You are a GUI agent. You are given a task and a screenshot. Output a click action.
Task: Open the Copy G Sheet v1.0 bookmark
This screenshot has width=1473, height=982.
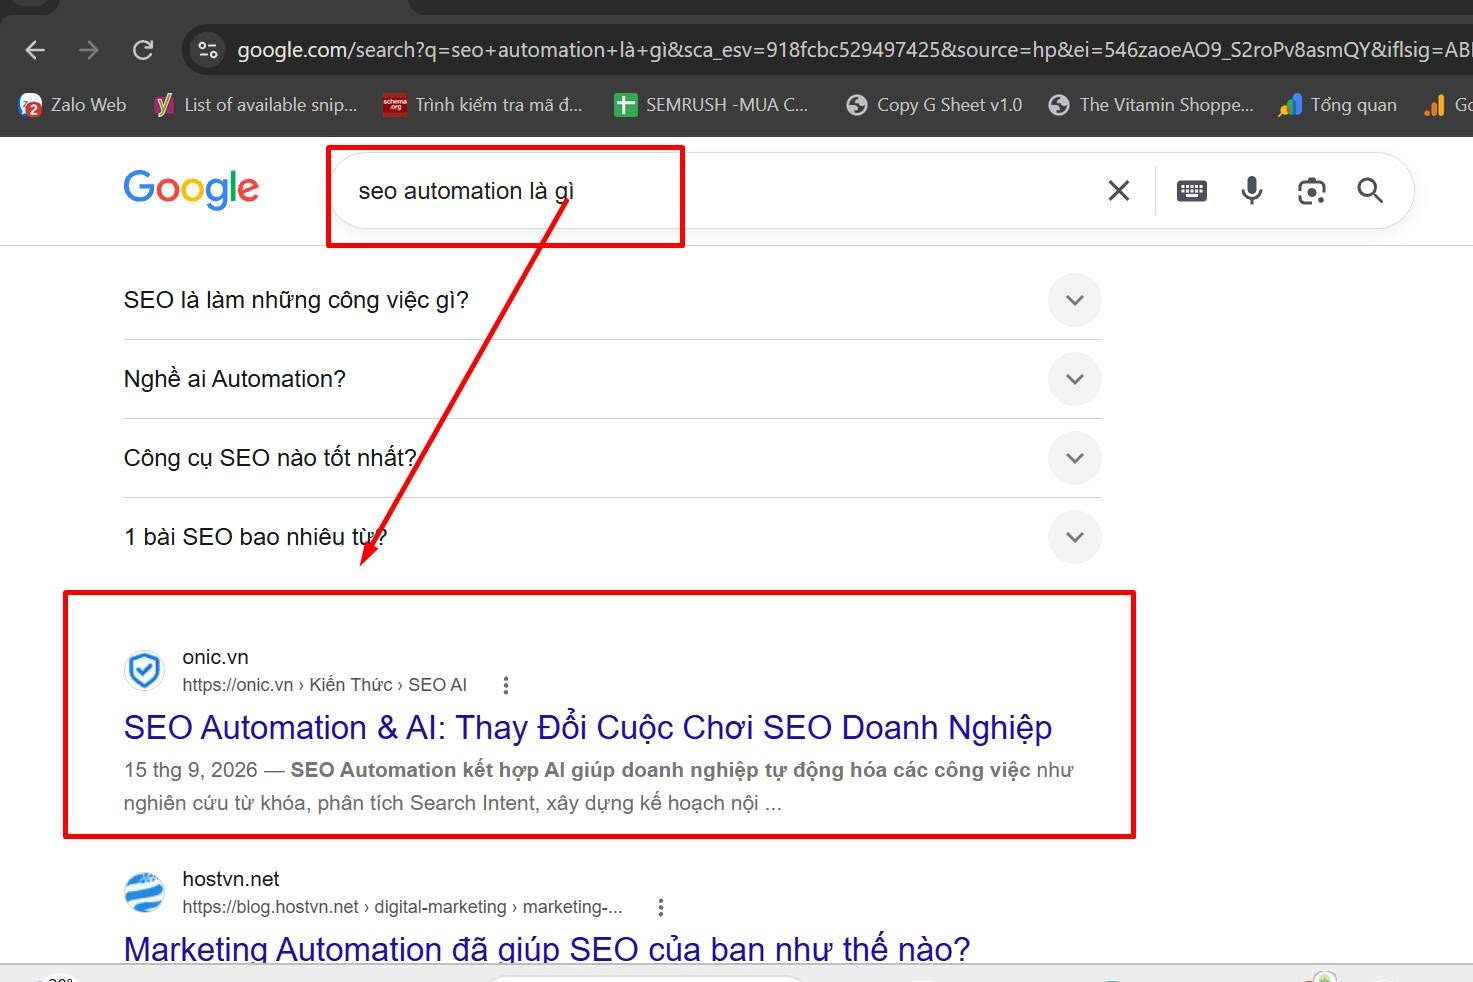coord(934,105)
